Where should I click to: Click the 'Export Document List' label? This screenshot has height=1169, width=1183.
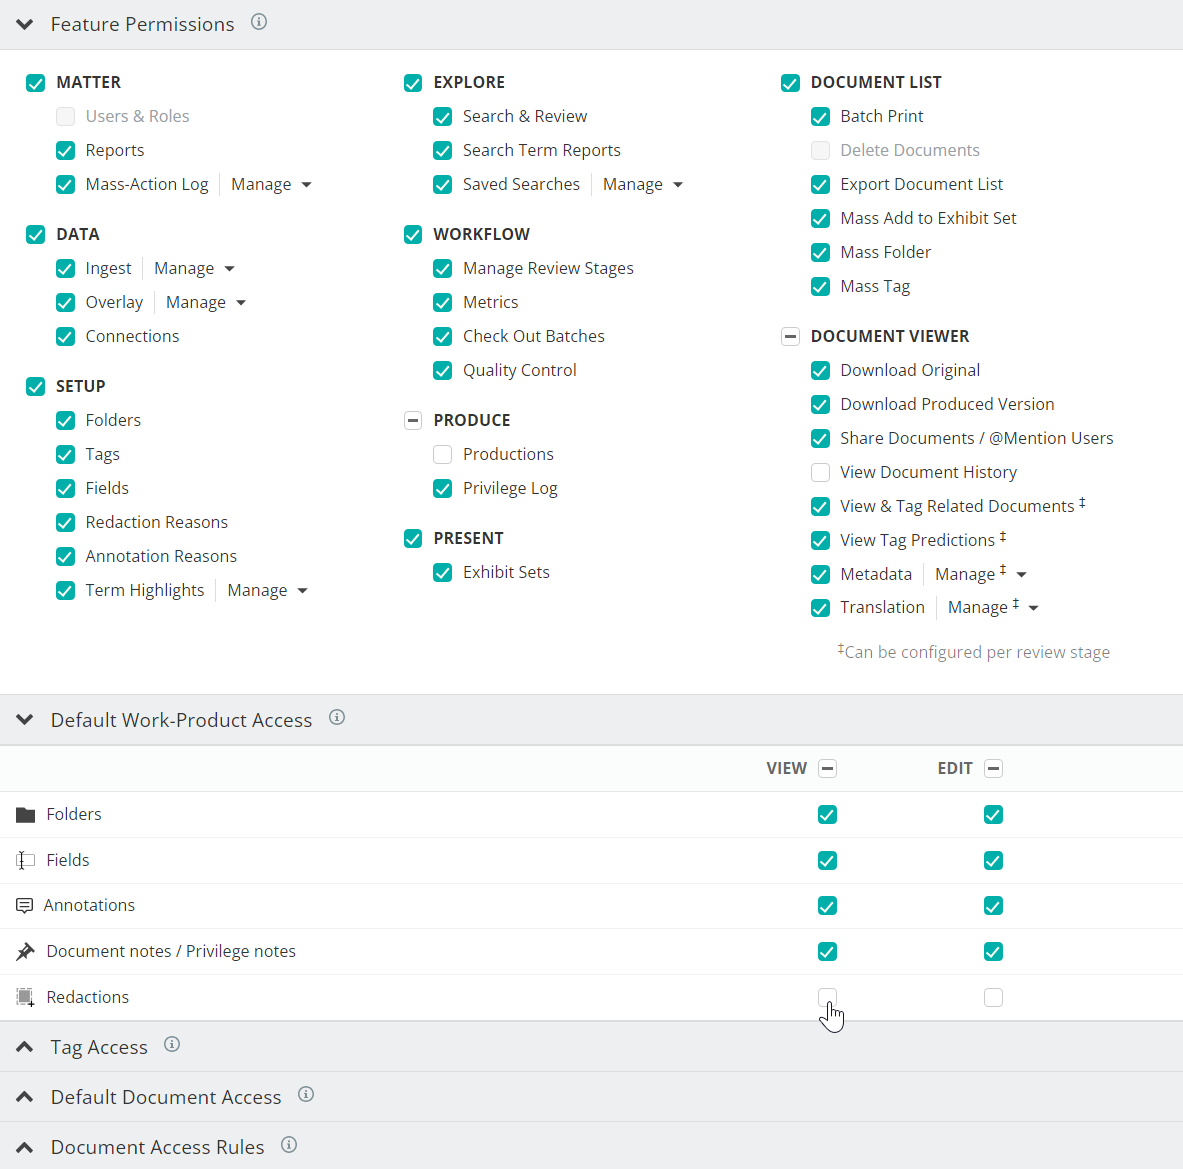click(x=921, y=184)
